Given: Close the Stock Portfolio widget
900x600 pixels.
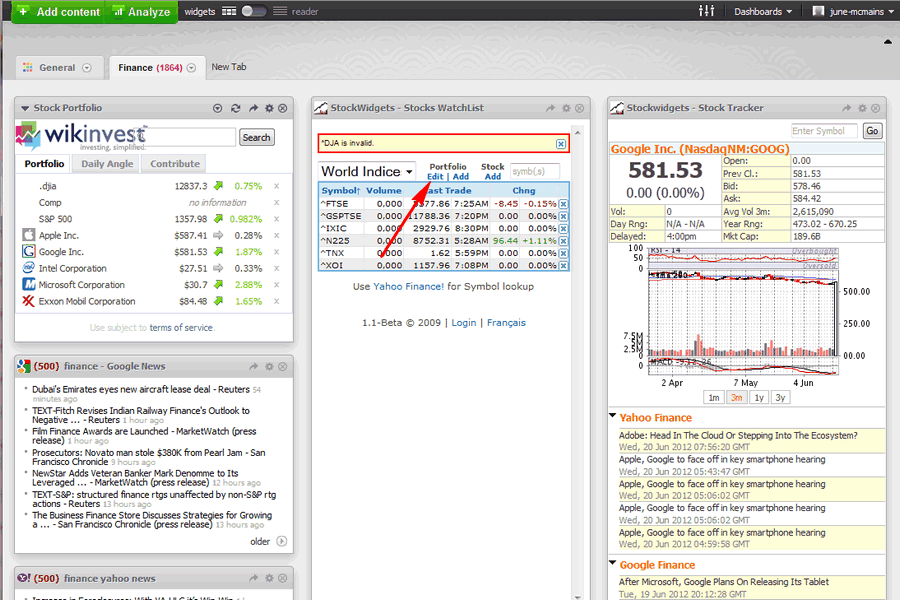Looking at the screenshot, I should (x=283, y=108).
